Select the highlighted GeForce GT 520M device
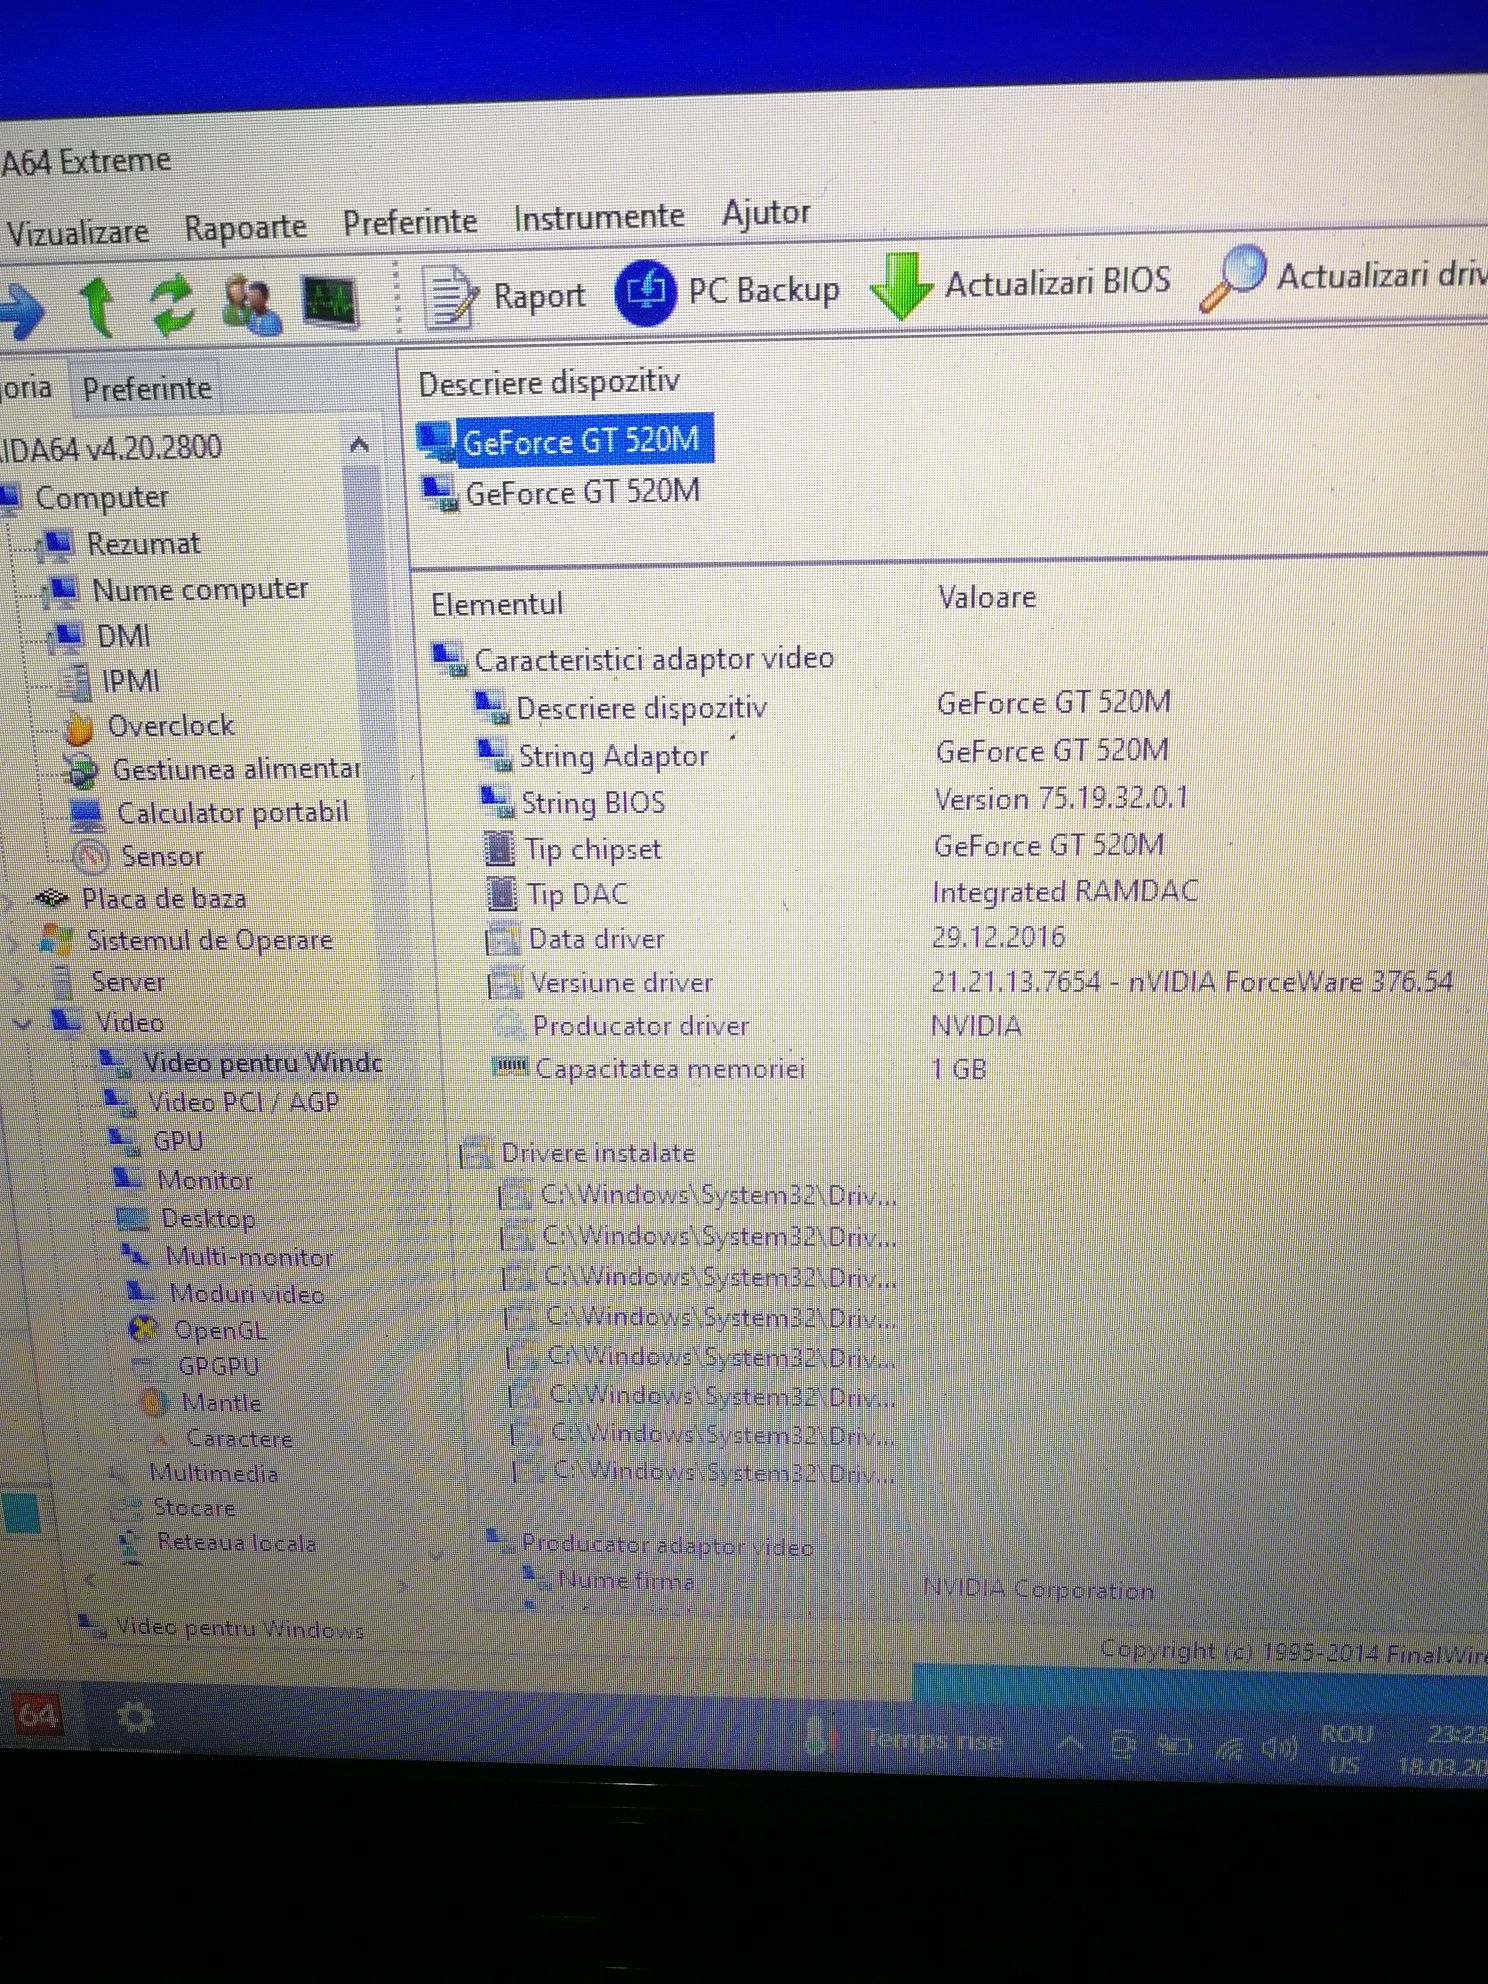The width and height of the screenshot is (1488, 1984). click(565, 440)
